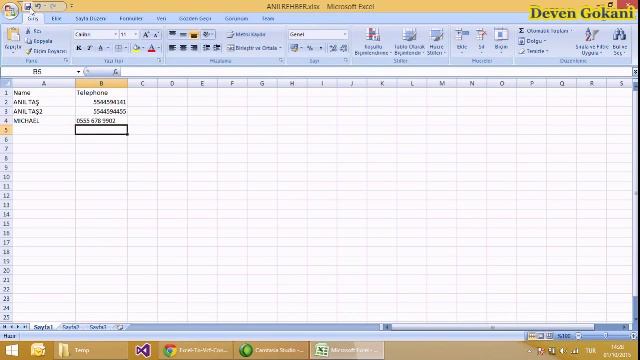Select cell containing MICHAEL
The height and width of the screenshot is (360, 640).
[44, 121]
